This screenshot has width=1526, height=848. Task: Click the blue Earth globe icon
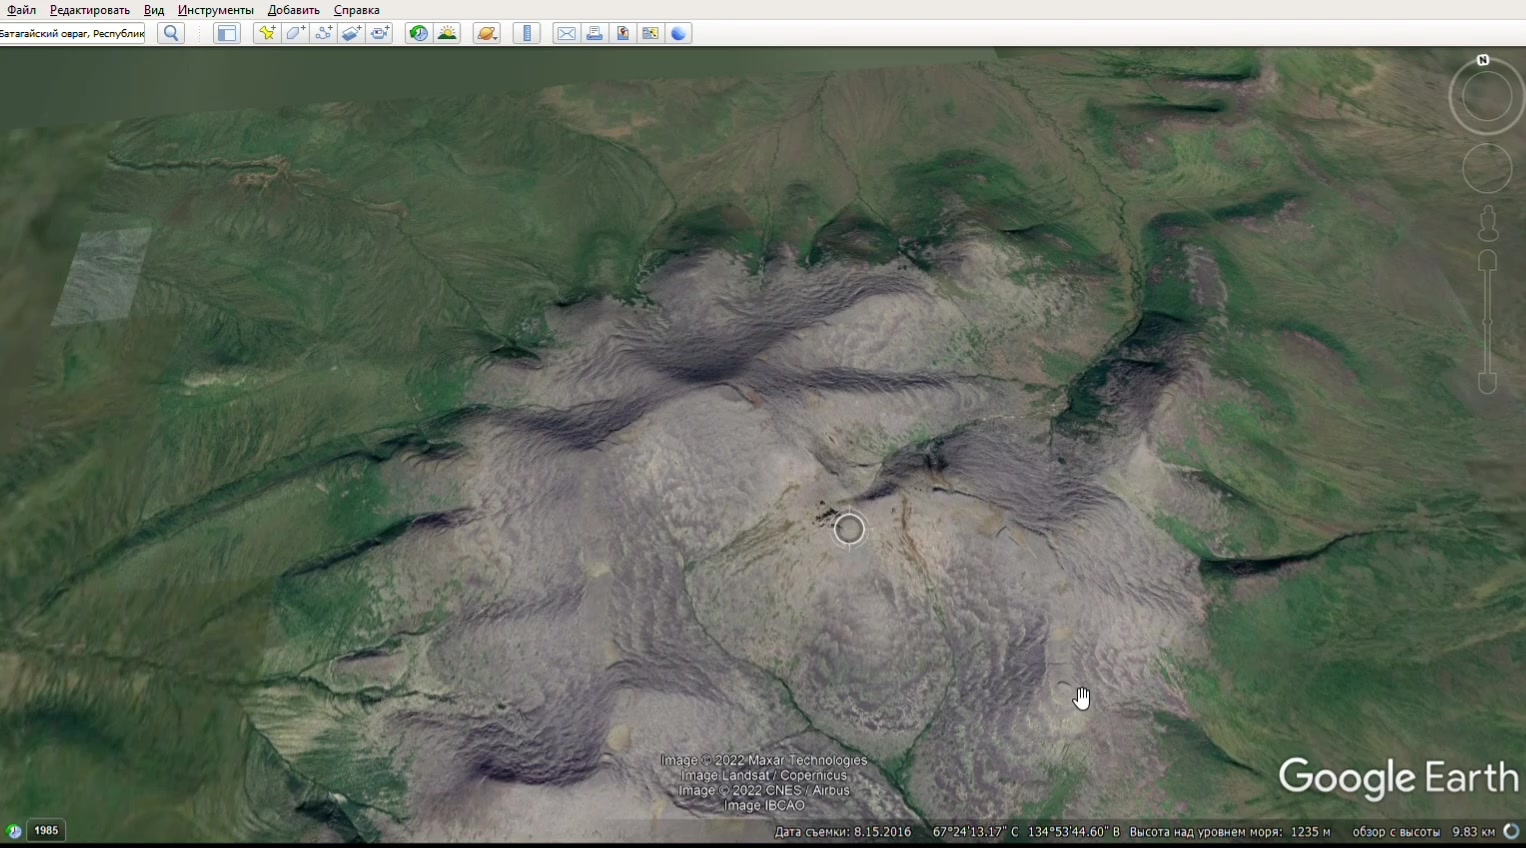pos(678,33)
